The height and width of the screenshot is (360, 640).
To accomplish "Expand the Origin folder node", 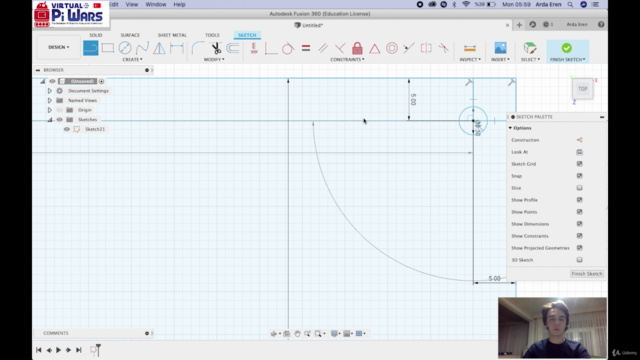I will 50,110.
